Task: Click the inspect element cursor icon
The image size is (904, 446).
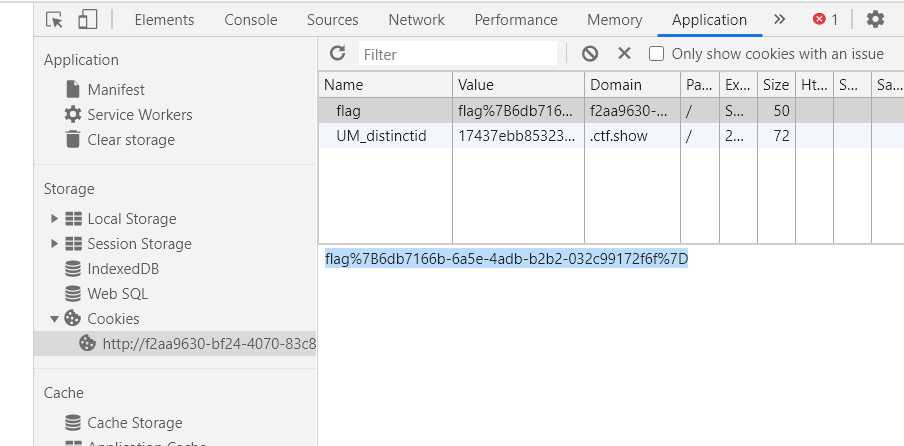Action: coord(55,19)
